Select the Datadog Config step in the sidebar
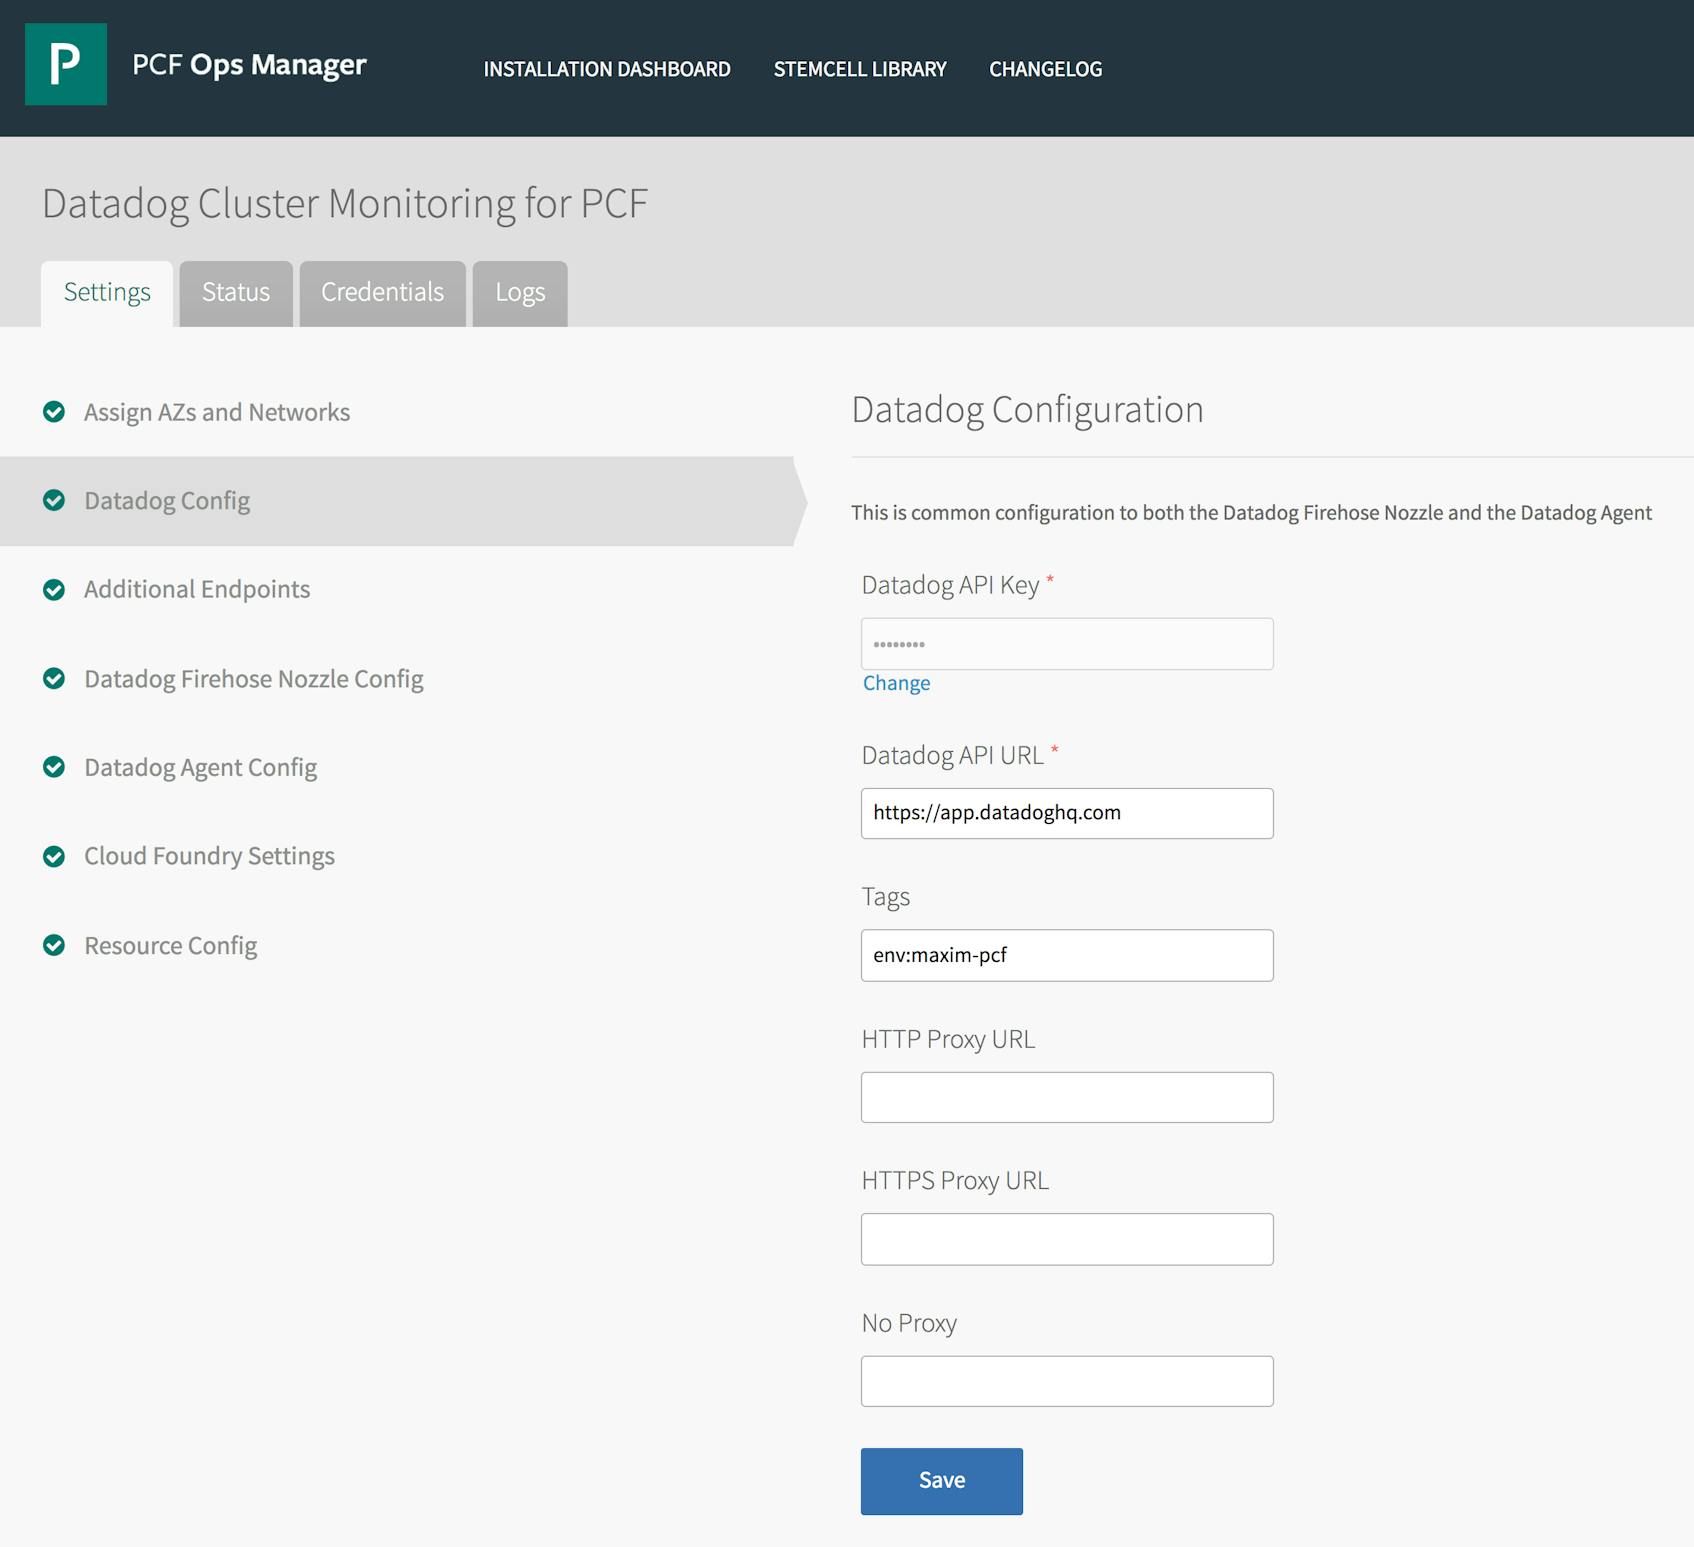 [167, 501]
